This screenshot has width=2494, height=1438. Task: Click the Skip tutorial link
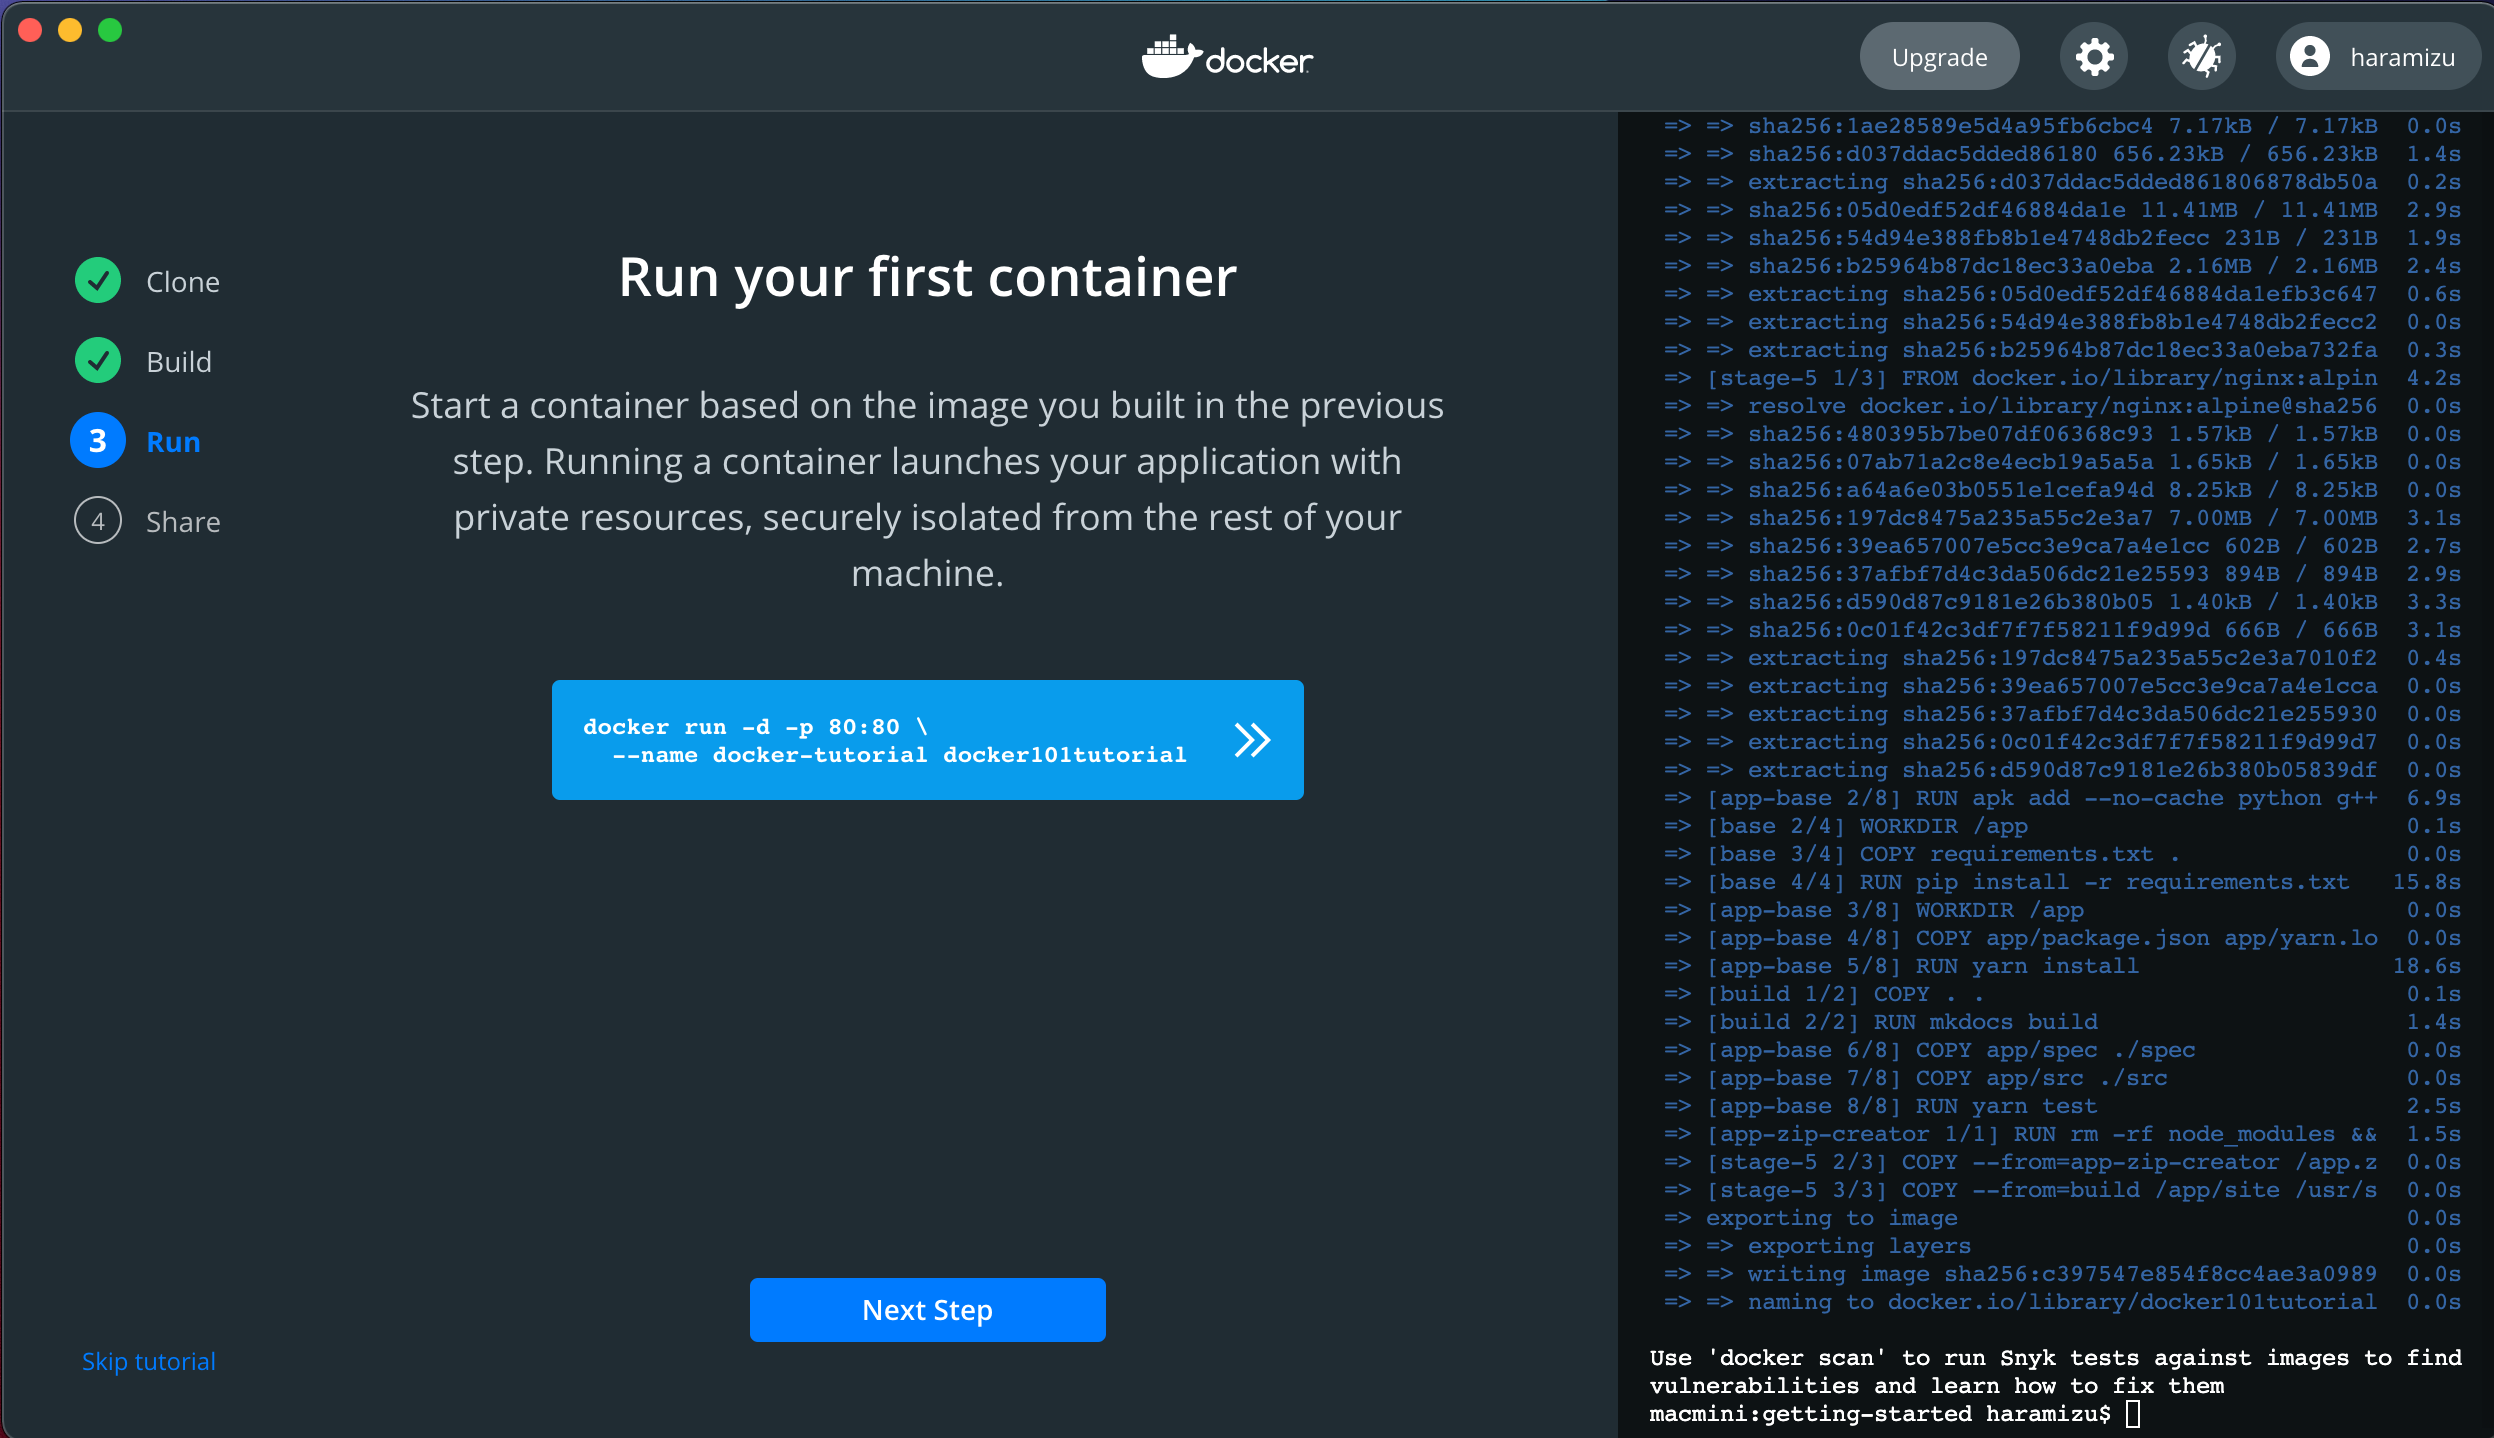click(x=148, y=1361)
